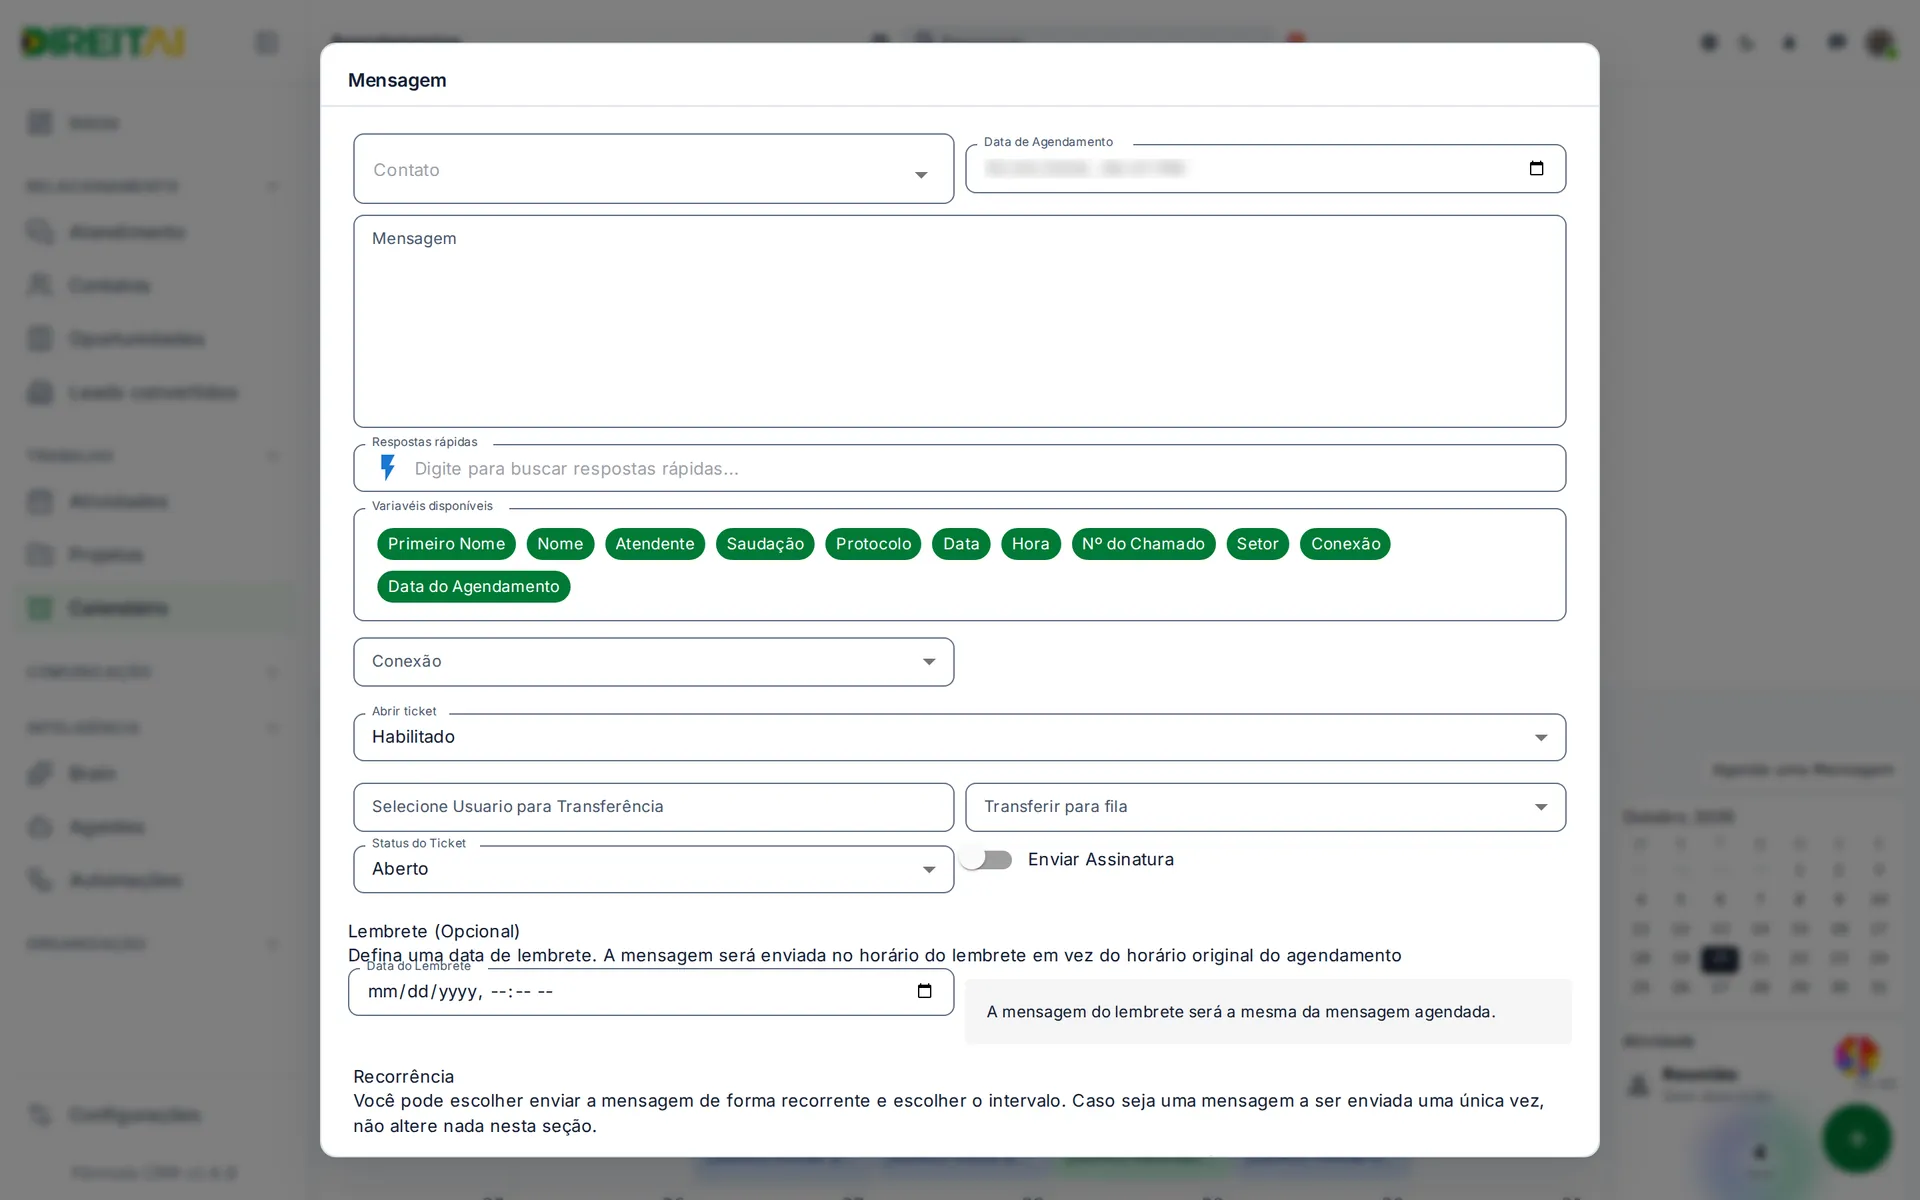Insert the Data do Agendamento variable
The image size is (1920, 1200).
pos(473,586)
